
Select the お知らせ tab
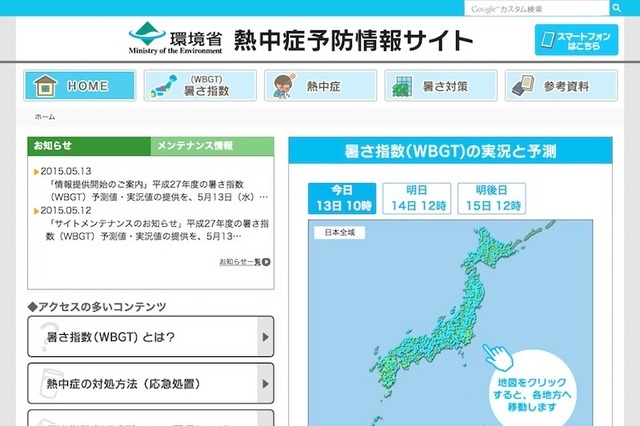tap(89, 146)
